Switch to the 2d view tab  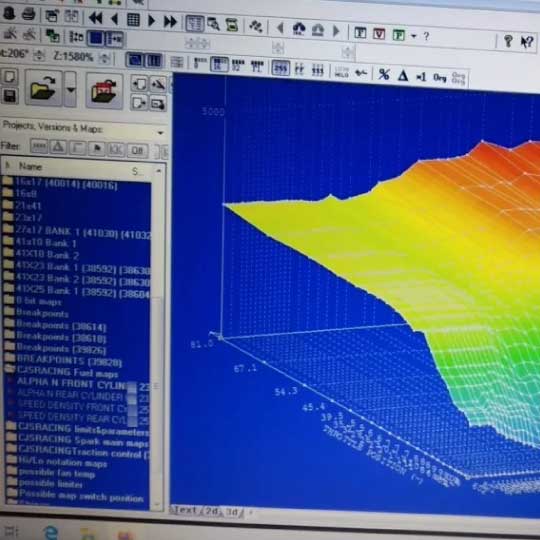(x=212, y=511)
